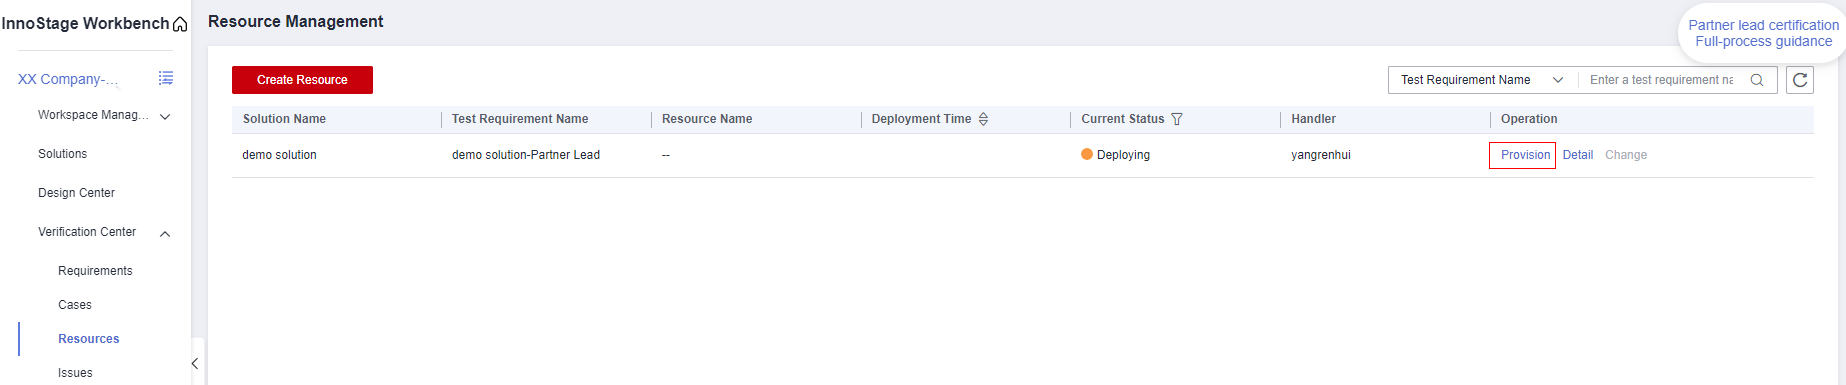Screen dimensions: 1846x385
Task: Click the Create Resource button
Action: (x=302, y=80)
